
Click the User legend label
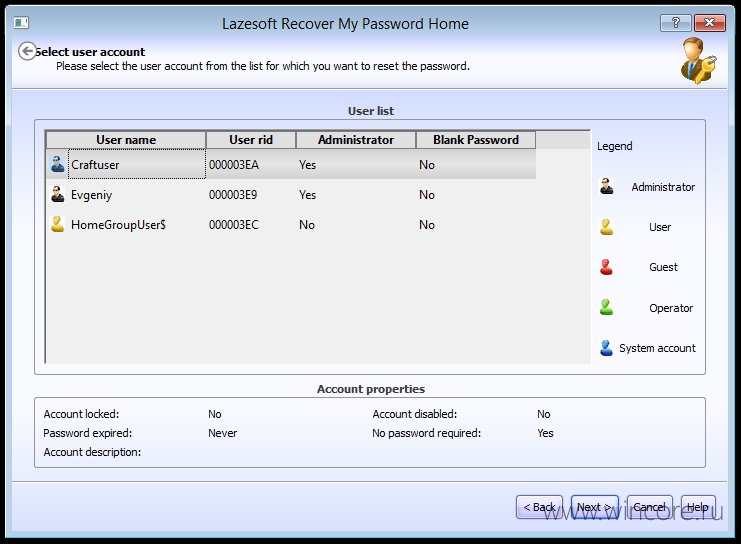coord(660,227)
